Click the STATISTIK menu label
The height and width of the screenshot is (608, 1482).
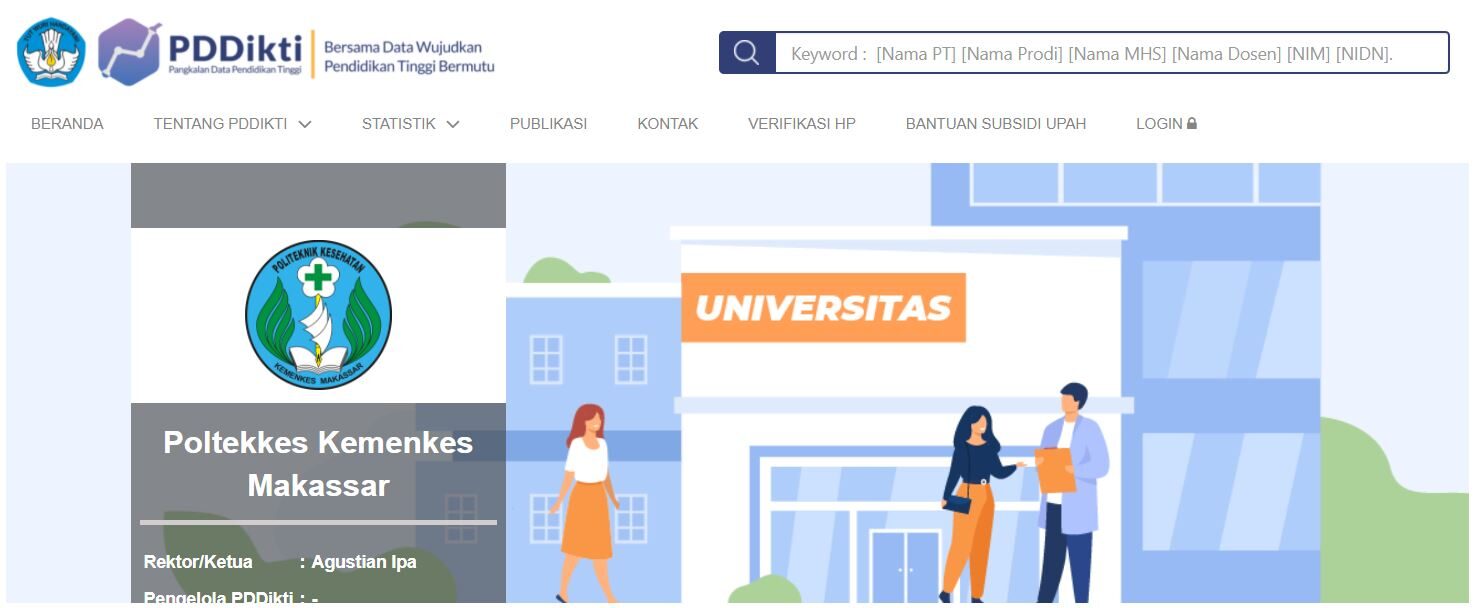pyautogui.click(x=399, y=124)
